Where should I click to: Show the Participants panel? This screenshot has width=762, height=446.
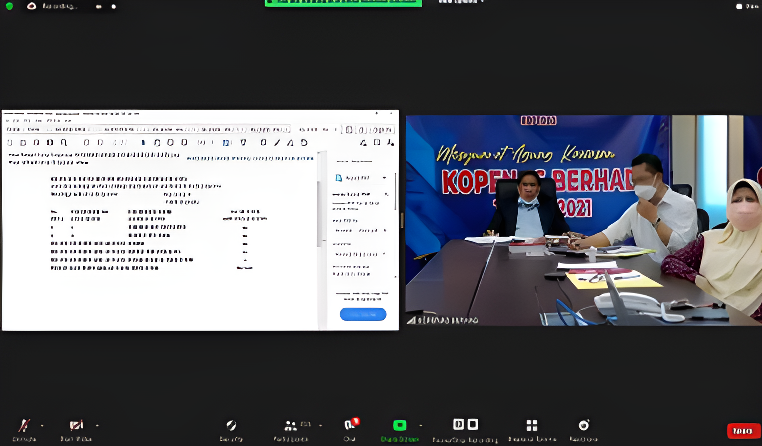(x=291, y=426)
